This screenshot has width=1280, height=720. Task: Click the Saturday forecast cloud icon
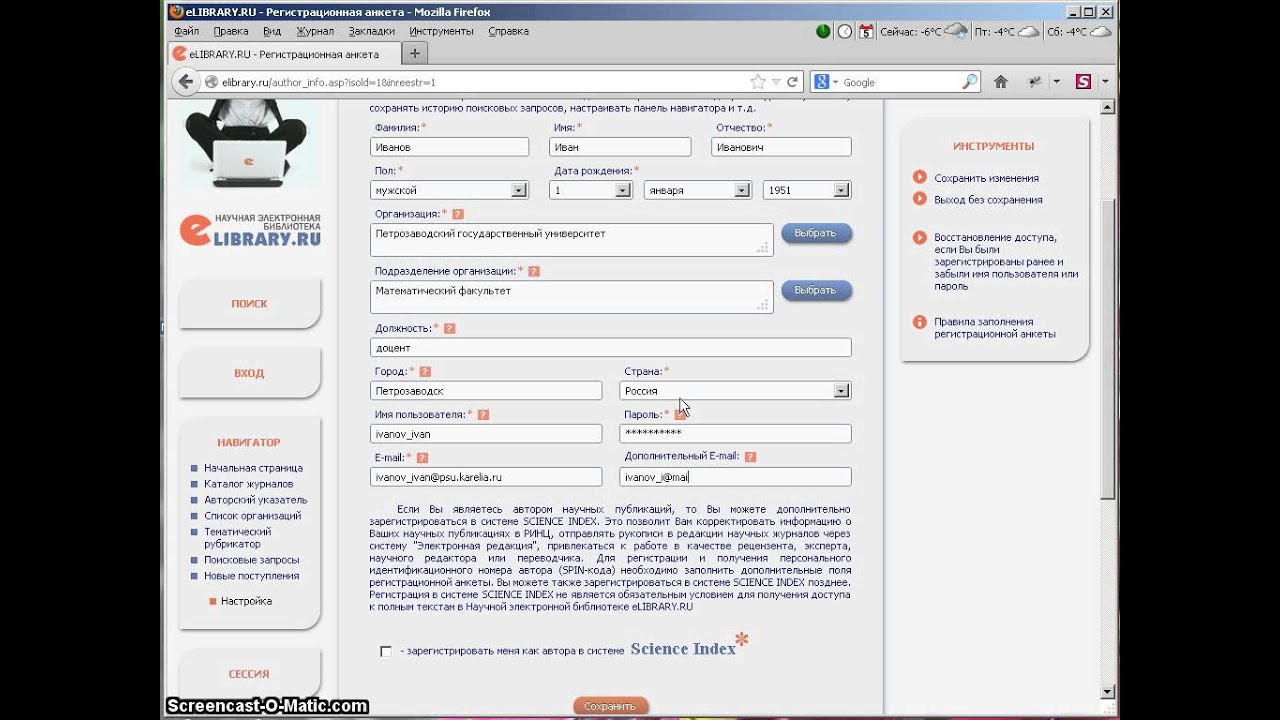click(1101, 31)
